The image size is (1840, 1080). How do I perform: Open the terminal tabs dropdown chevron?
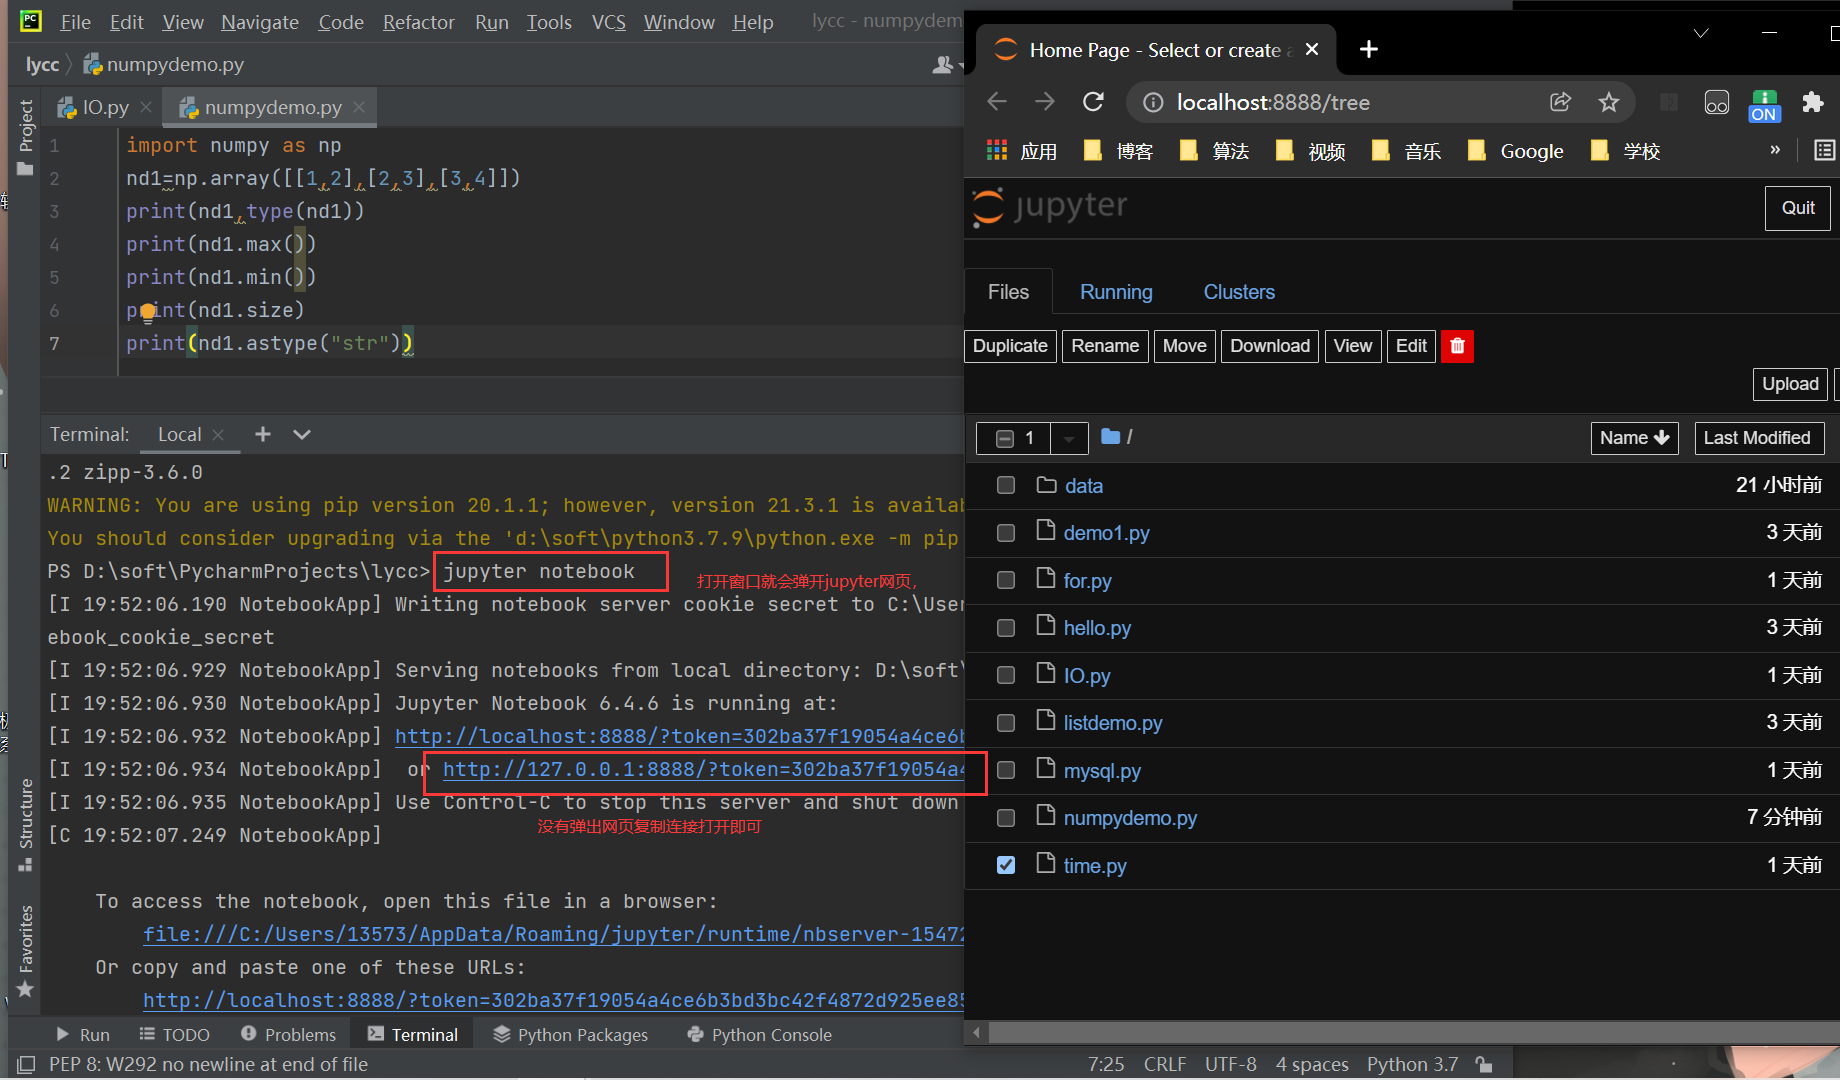click(302, 434)
